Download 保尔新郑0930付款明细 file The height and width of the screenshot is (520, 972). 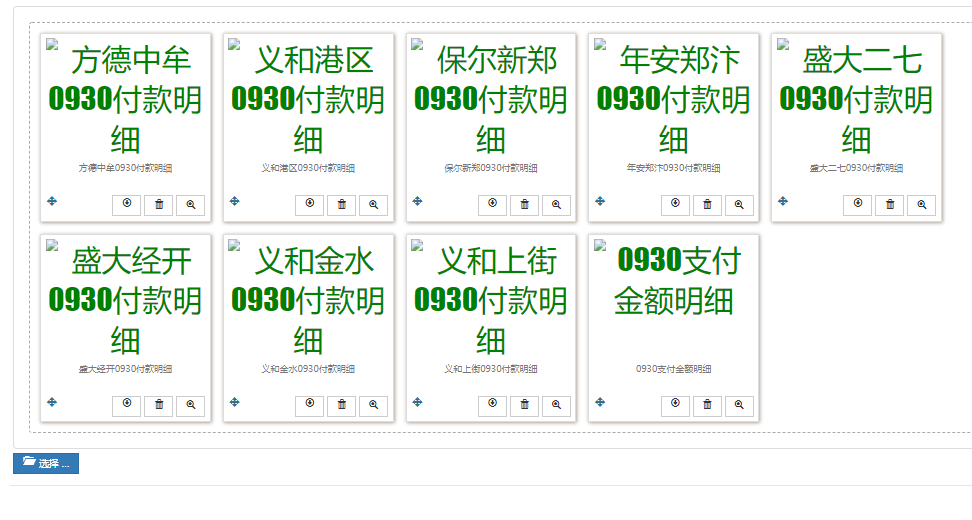(492, 205)
